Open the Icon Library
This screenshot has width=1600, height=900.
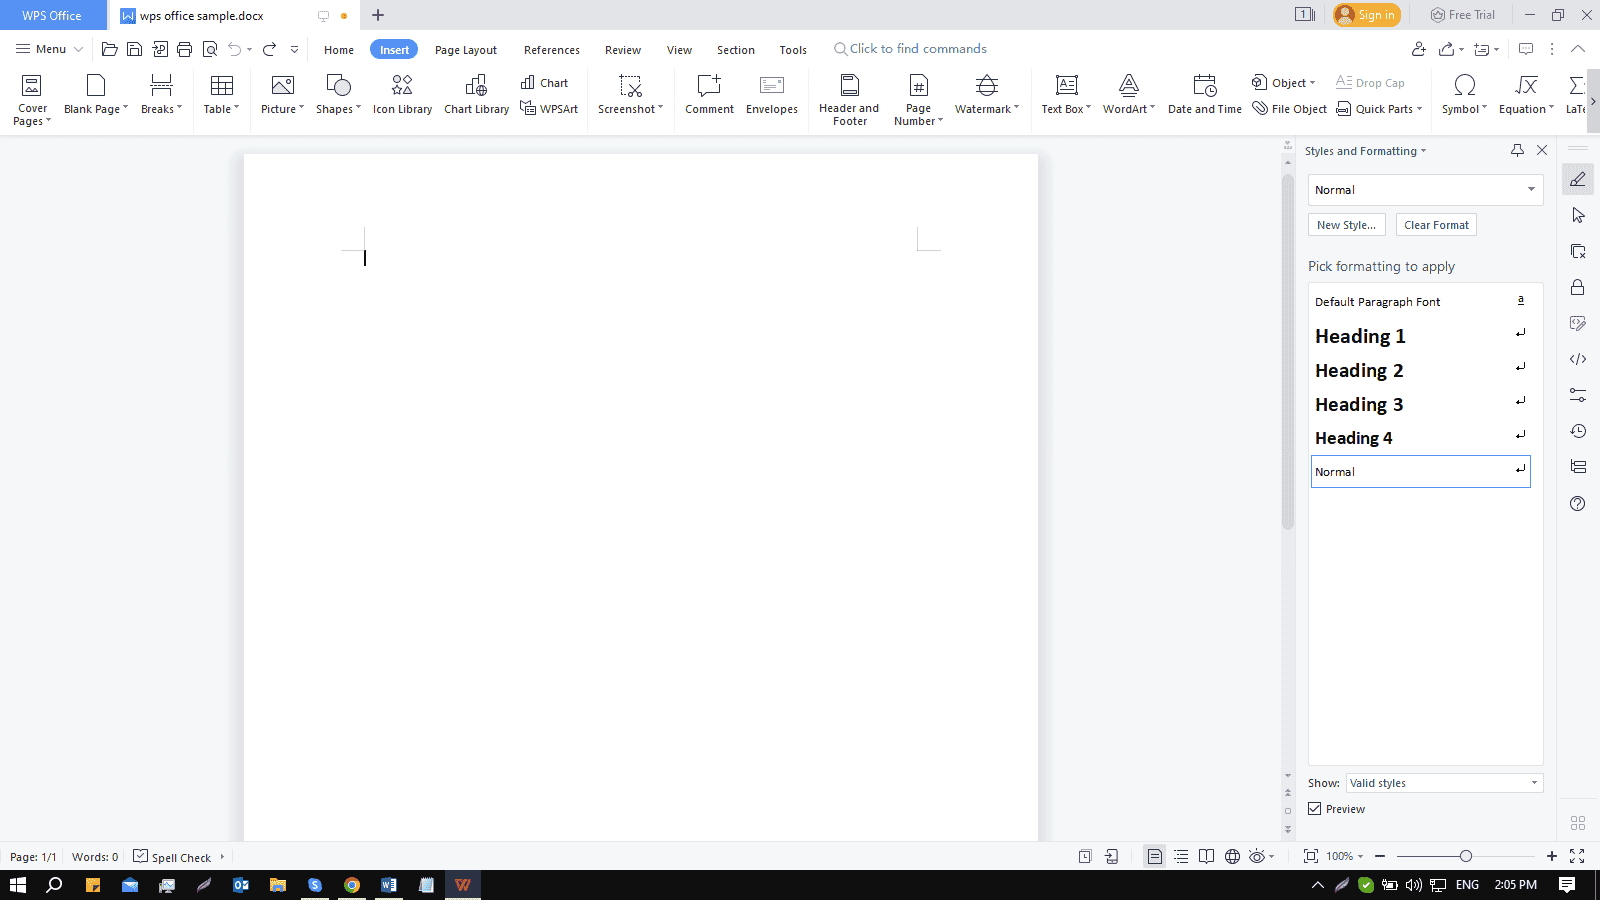pos(401,95)
